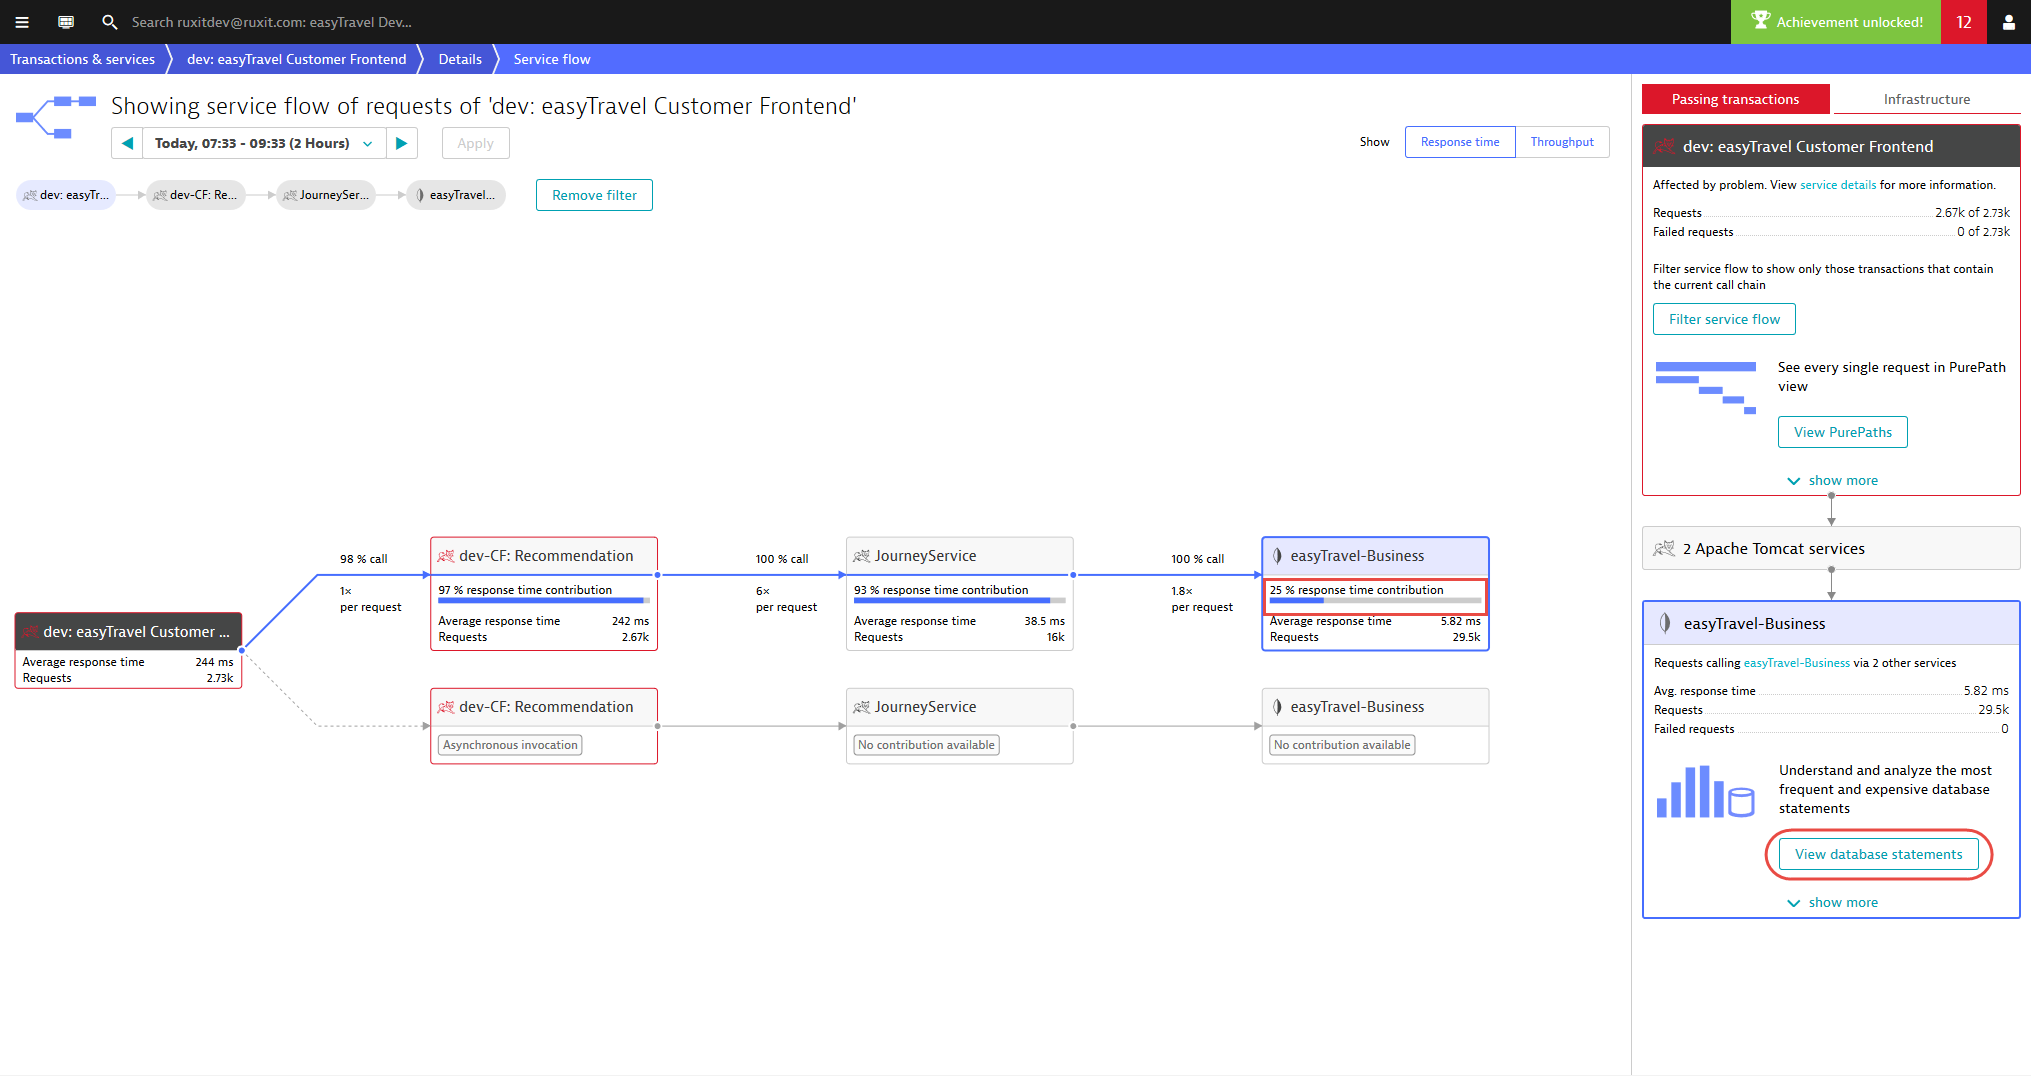Open the user account profile icon
This screenshot has width=2031, height=1076.
(2008, 22)
